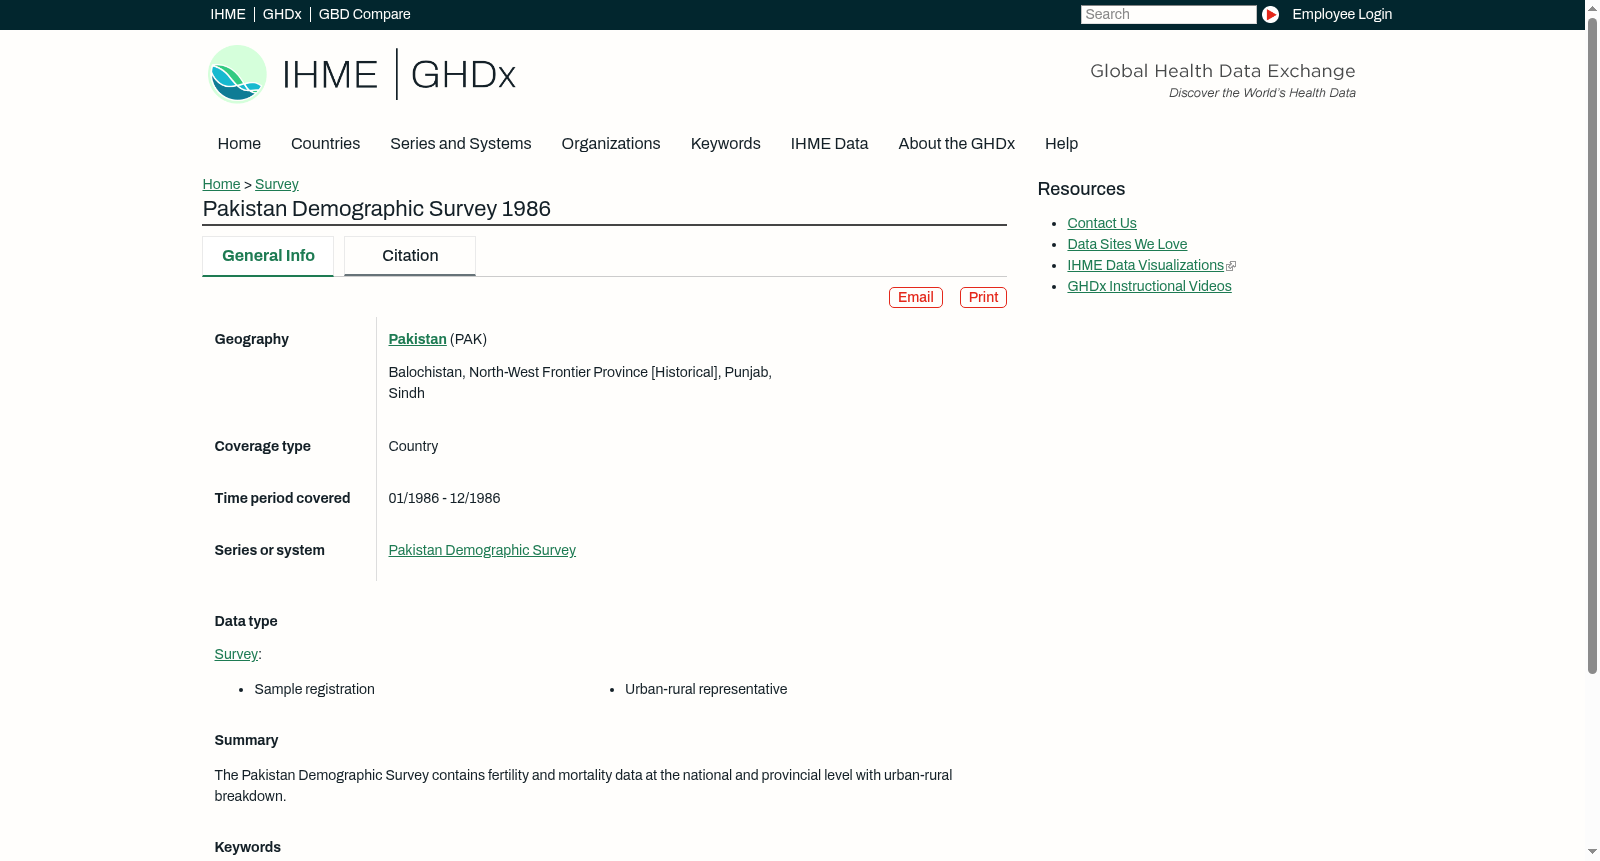Open About the GHDx menu

(x=957, y=144)
